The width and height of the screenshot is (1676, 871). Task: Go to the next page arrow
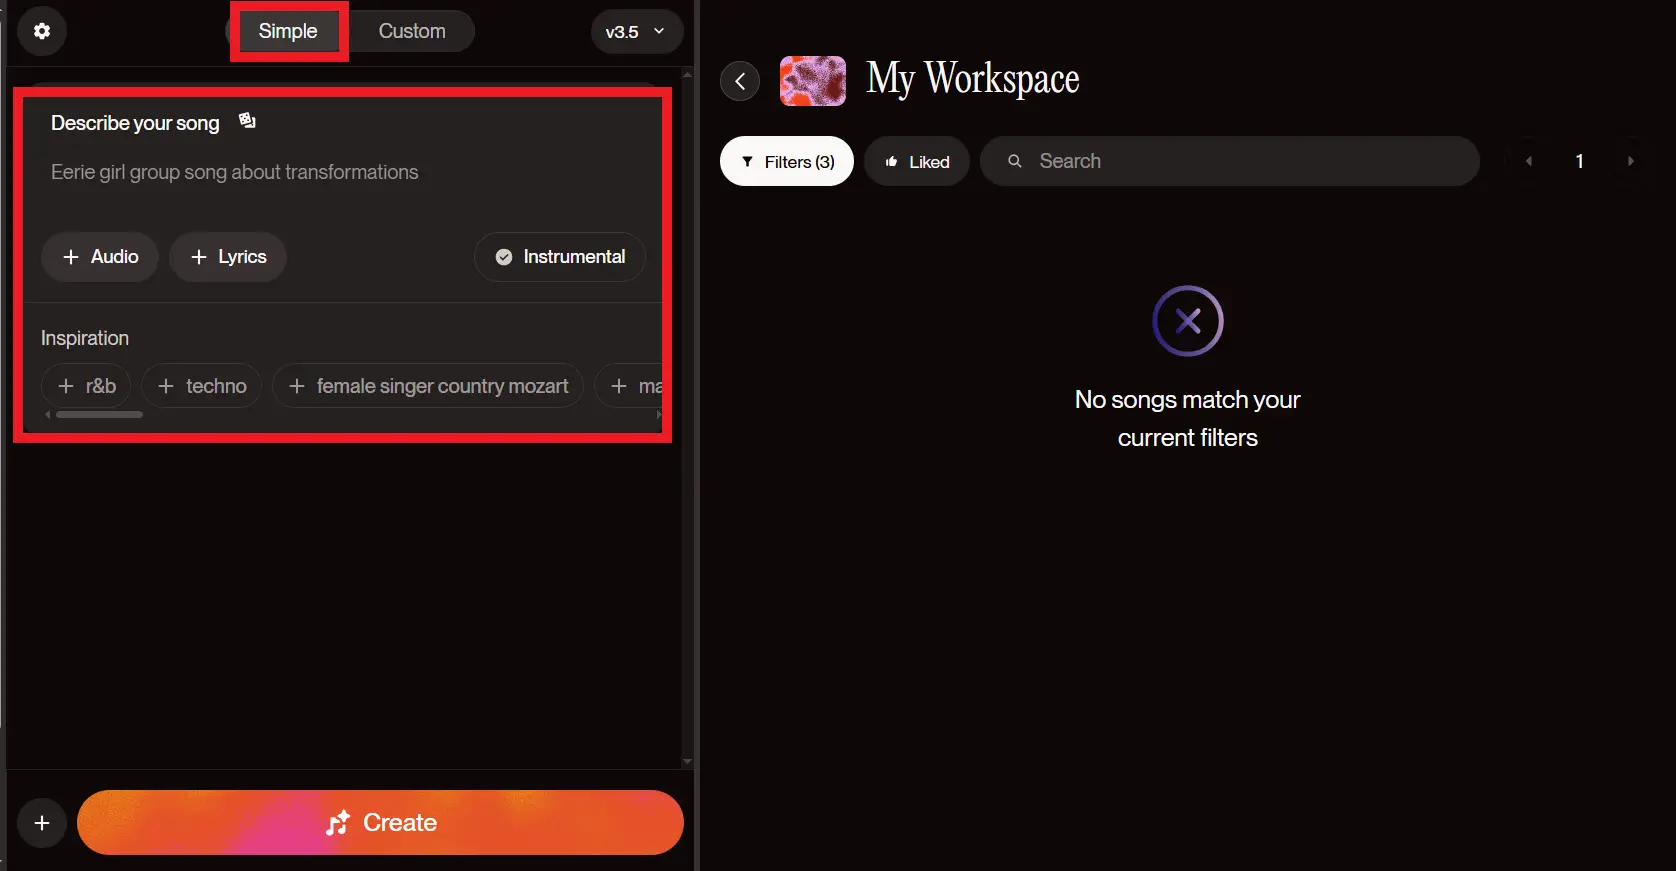click(x=1630, y=161)
